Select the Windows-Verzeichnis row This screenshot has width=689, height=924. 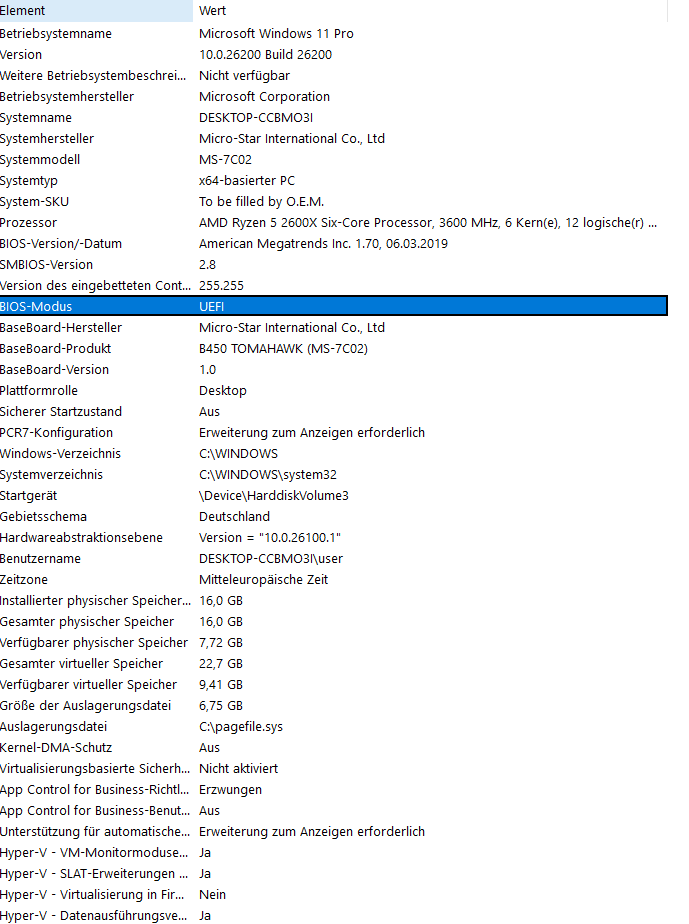coord(334,454)
